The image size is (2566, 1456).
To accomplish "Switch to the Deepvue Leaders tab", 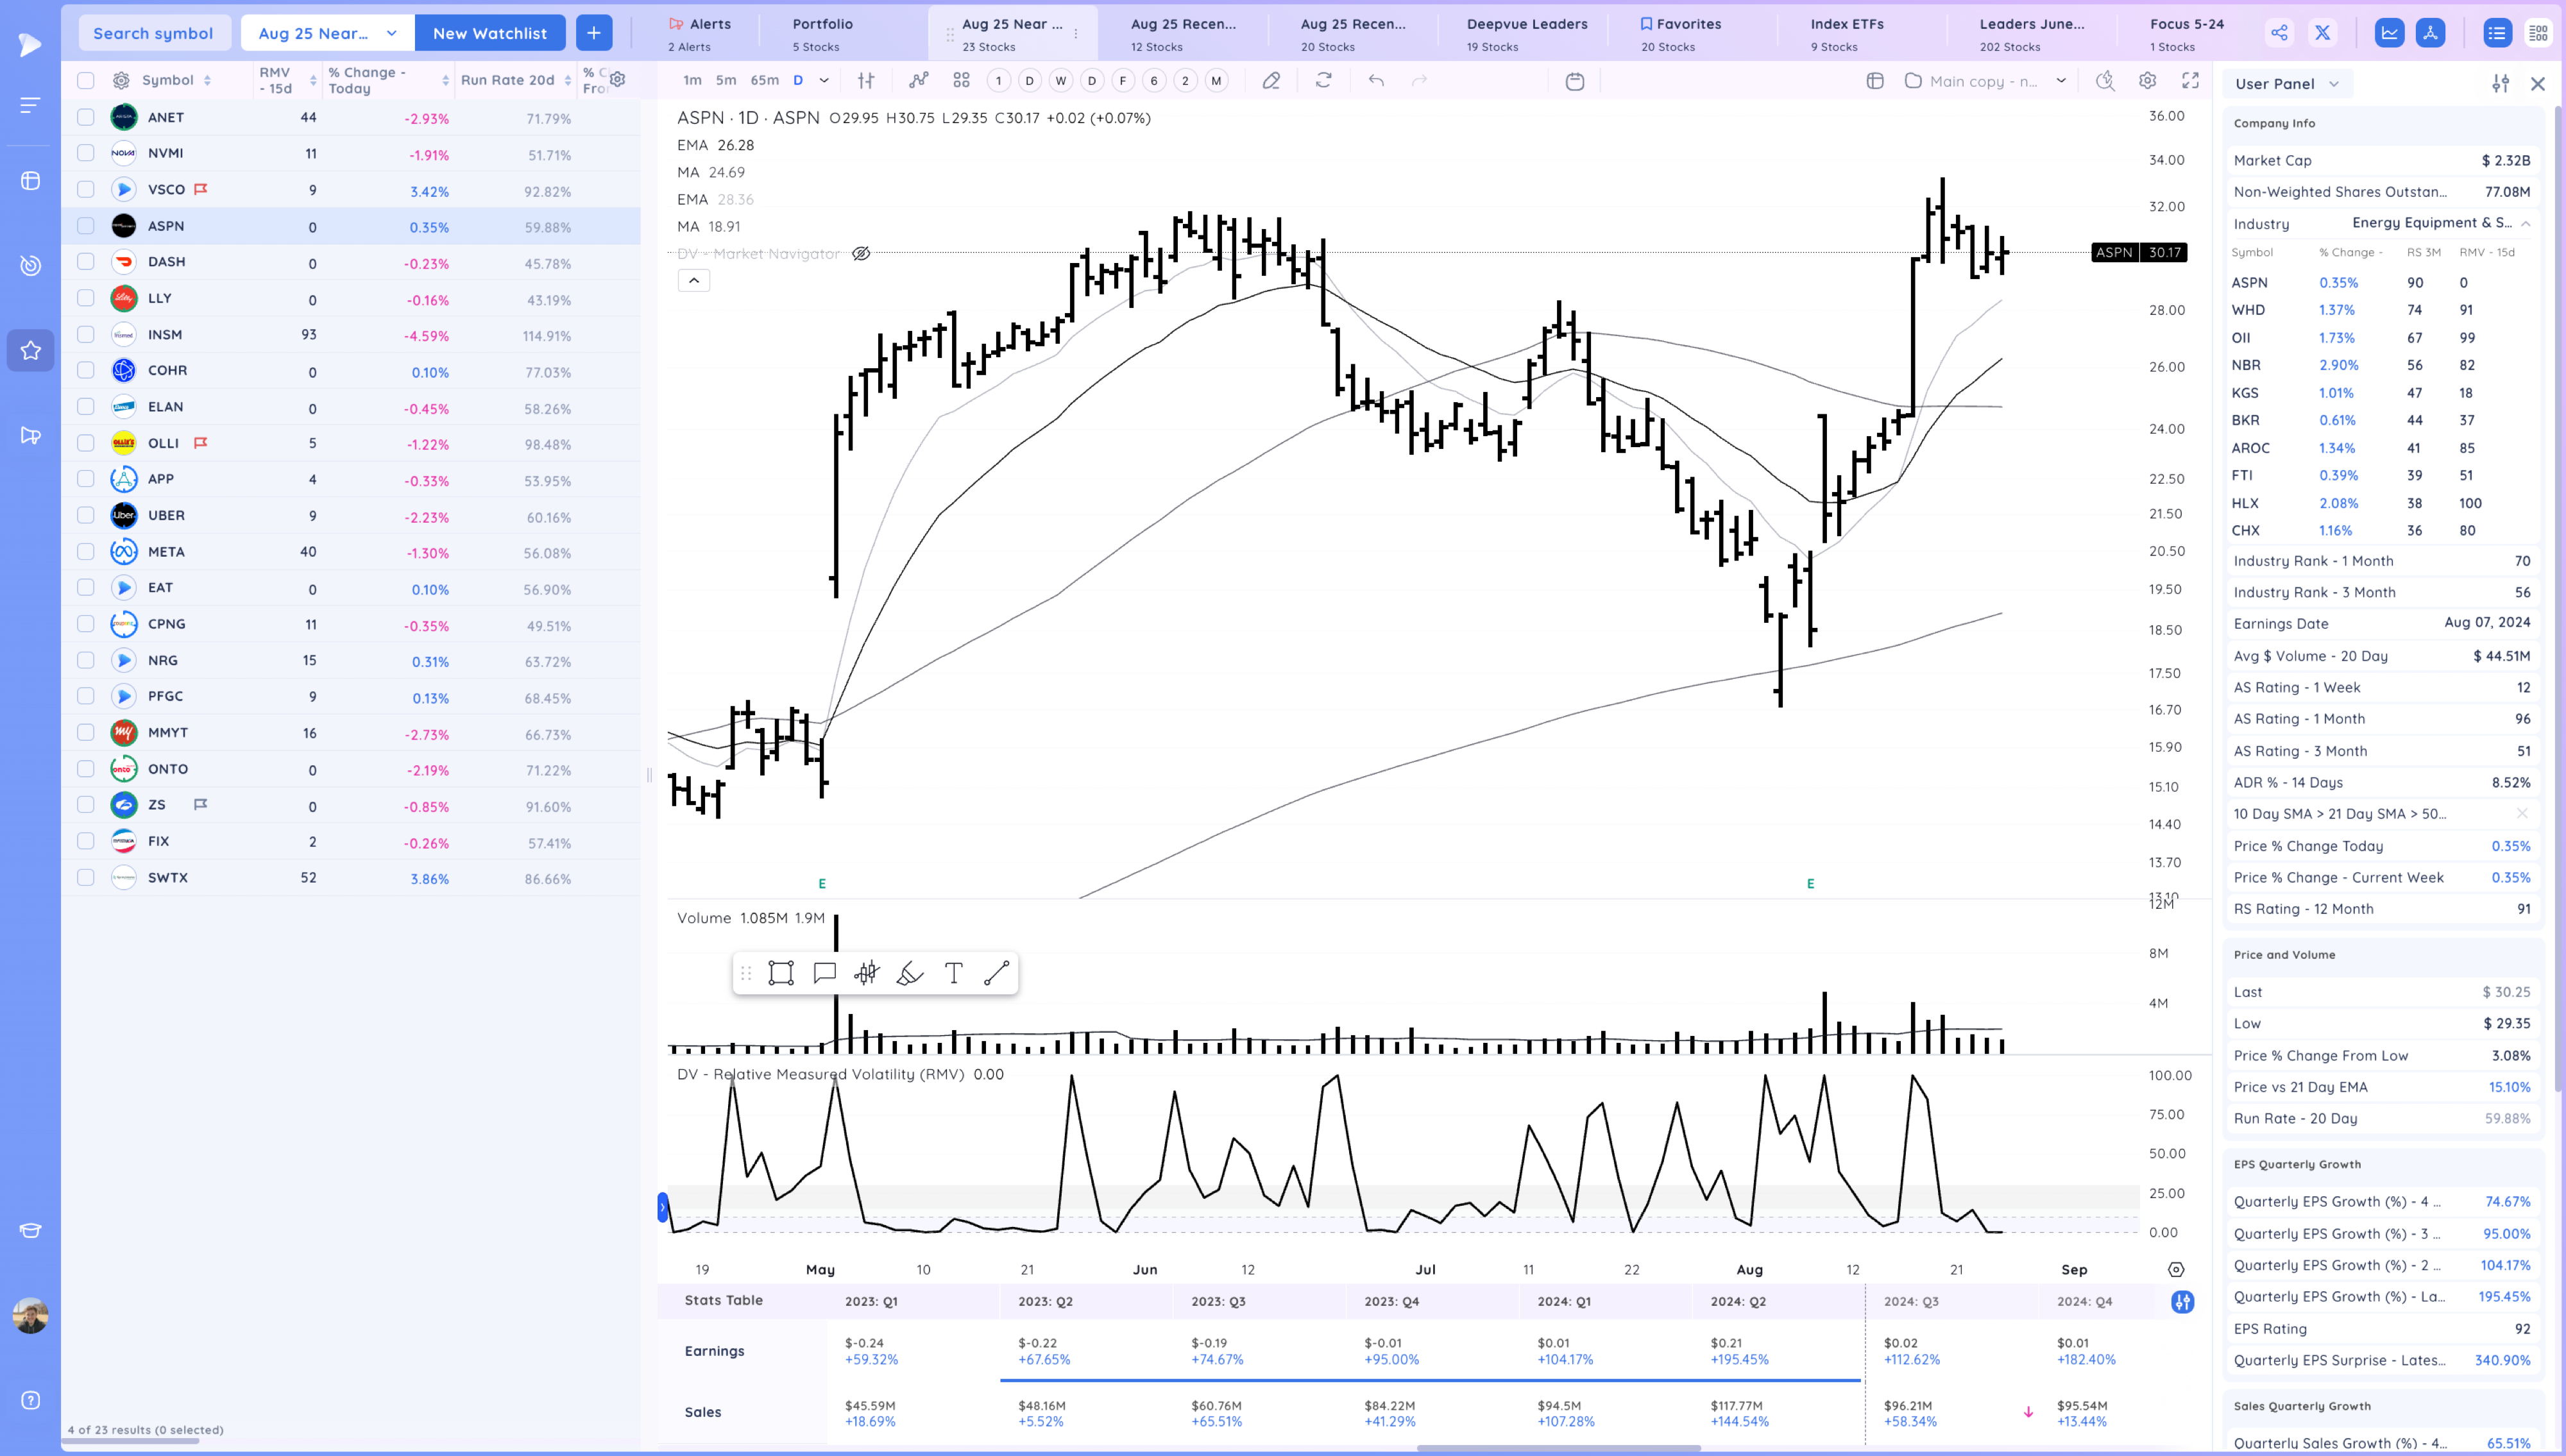I will point(1526,33).
